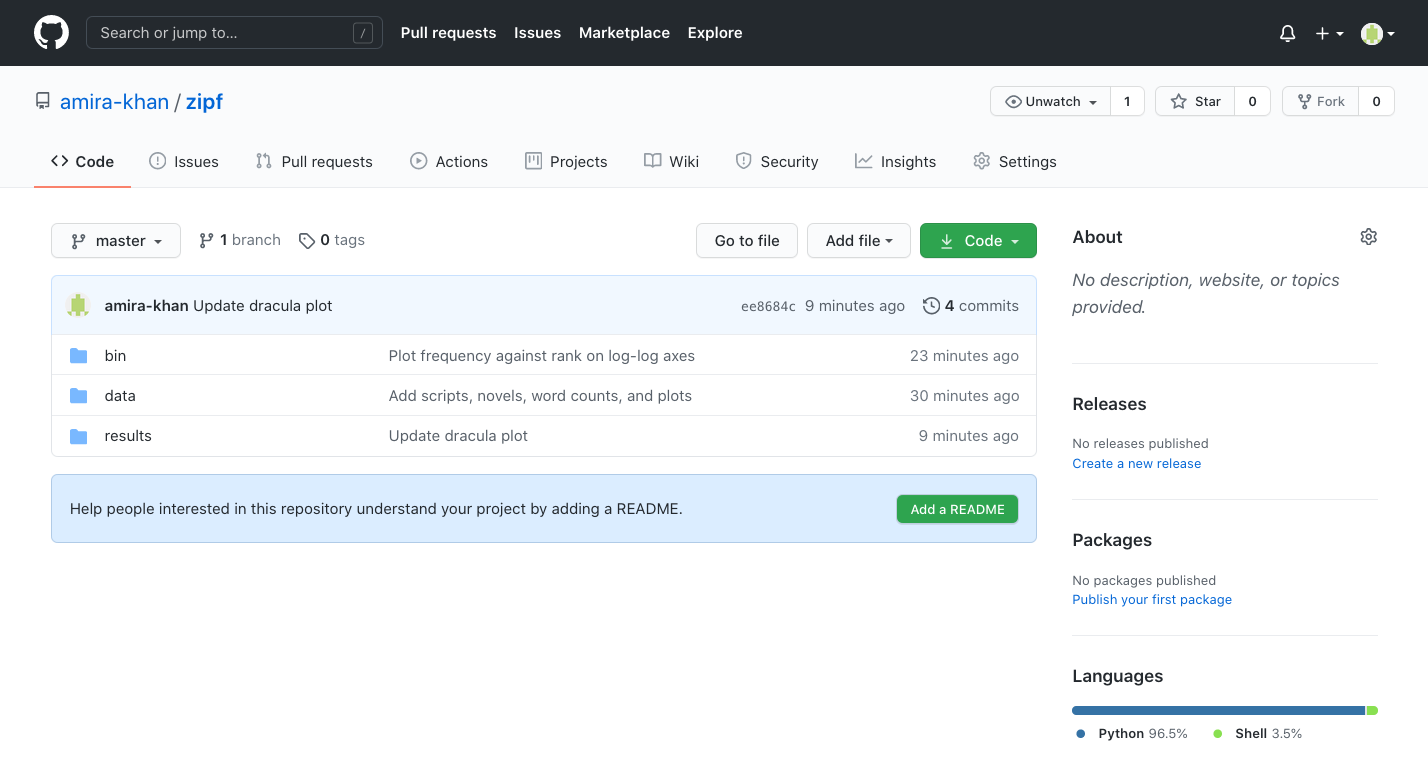Open the Unwatch dropdown
Screen dimensions: 1428x761
pos(1051,102)
